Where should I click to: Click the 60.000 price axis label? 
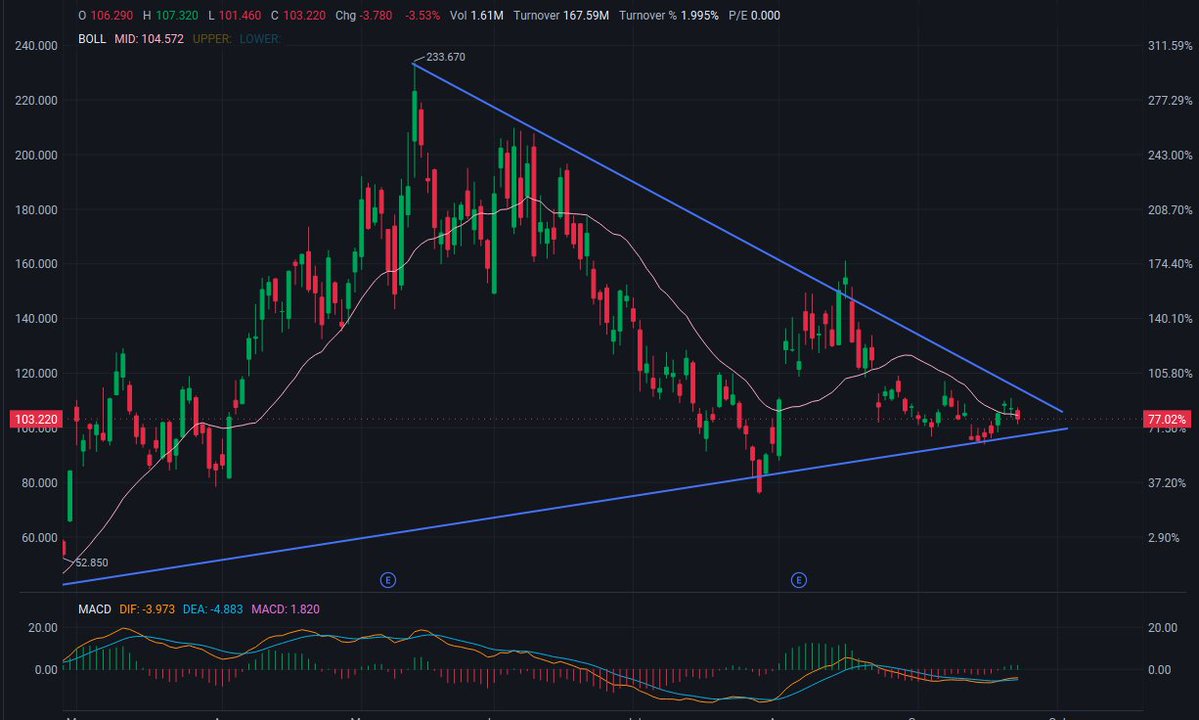(39, 538)
